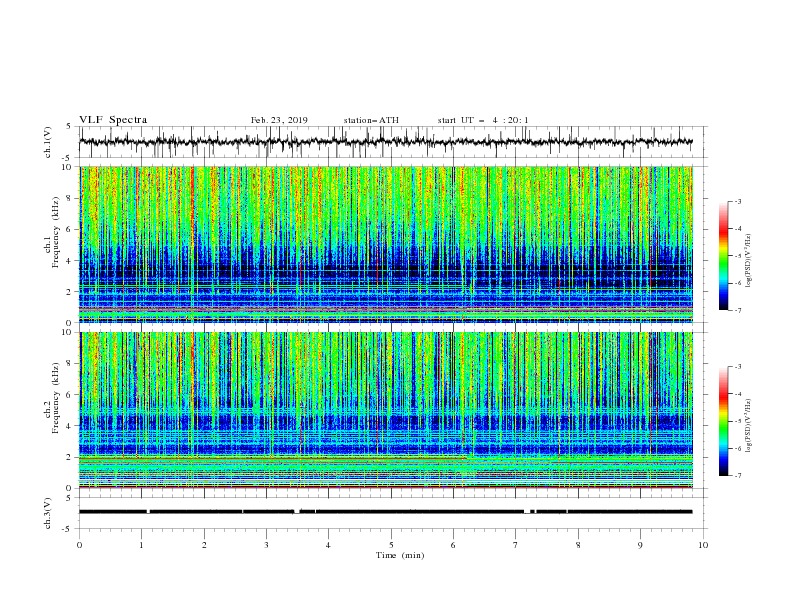Click the time axis tick label "10"
This screenshot has height=612, width=792.
703,545
